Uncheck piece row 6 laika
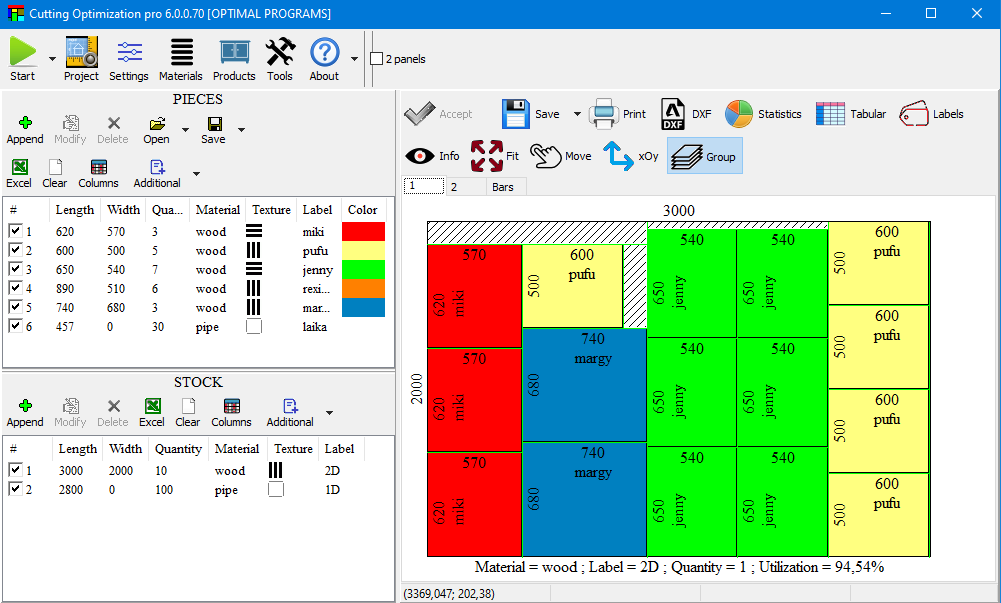Image resolution: width=1001 pixels, height=603 pixels. [x=15, y=326]
